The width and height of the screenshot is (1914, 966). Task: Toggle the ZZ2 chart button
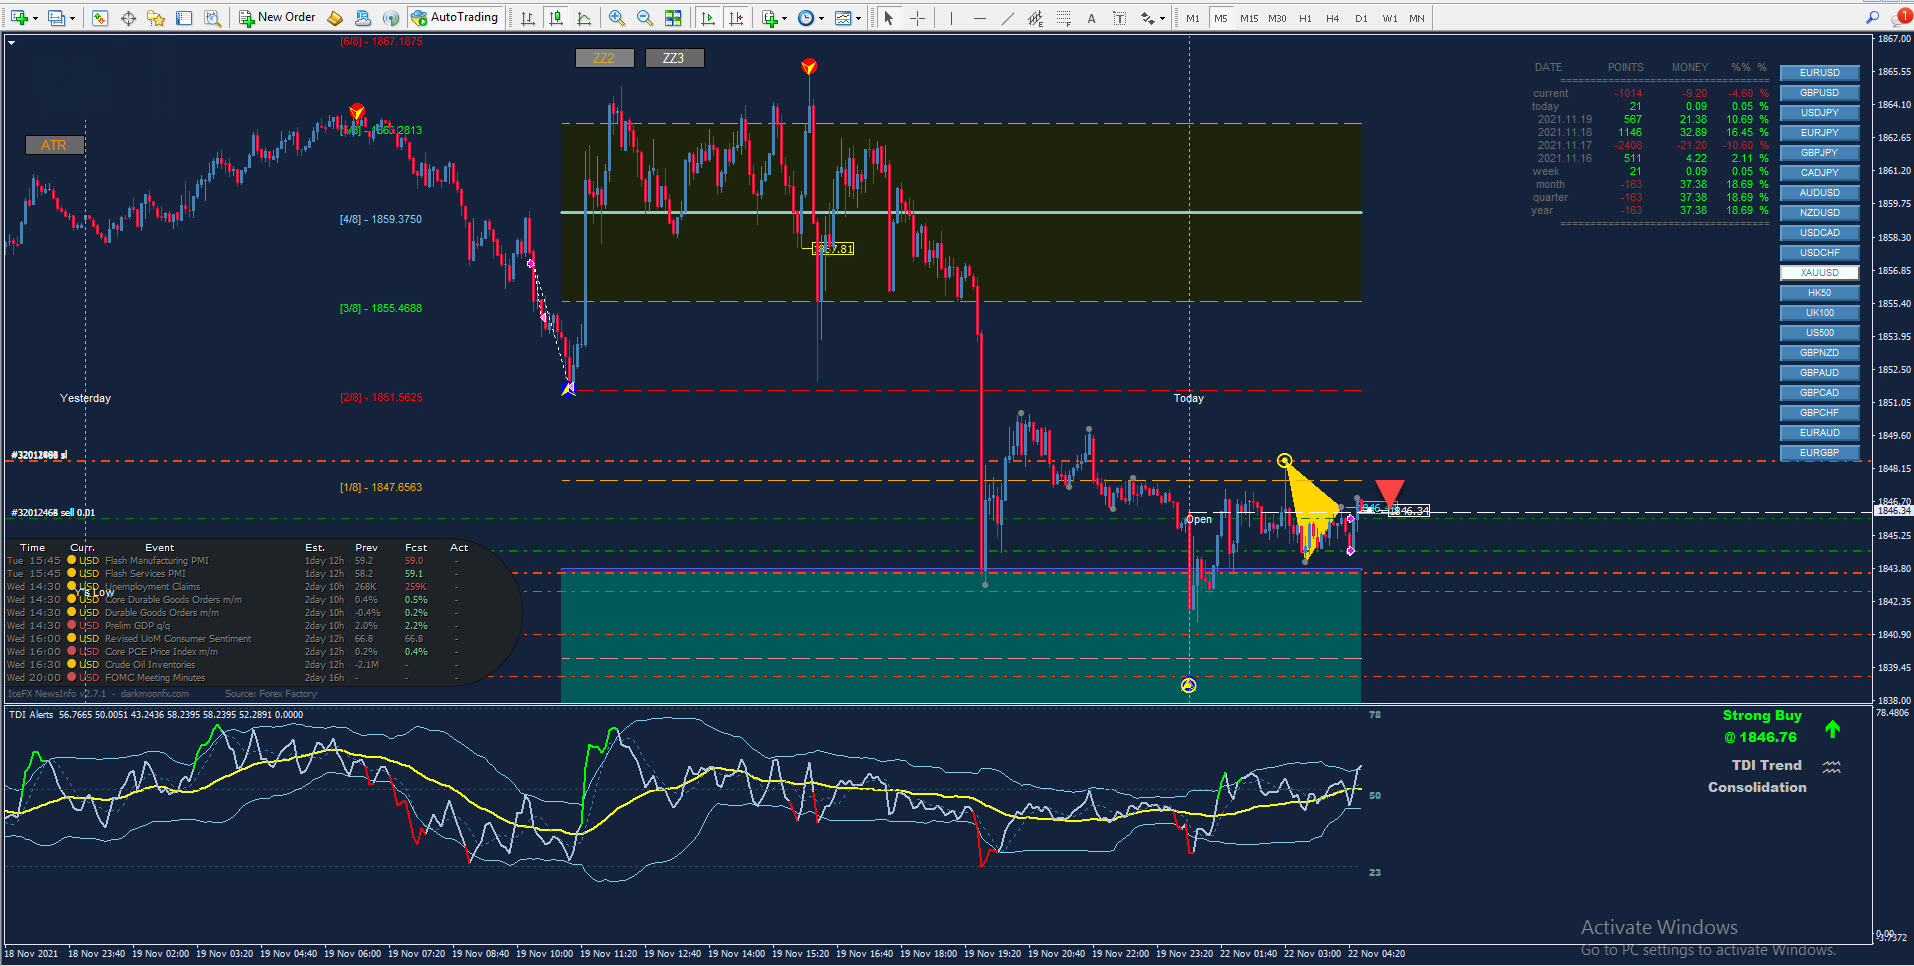coord(604,58)
